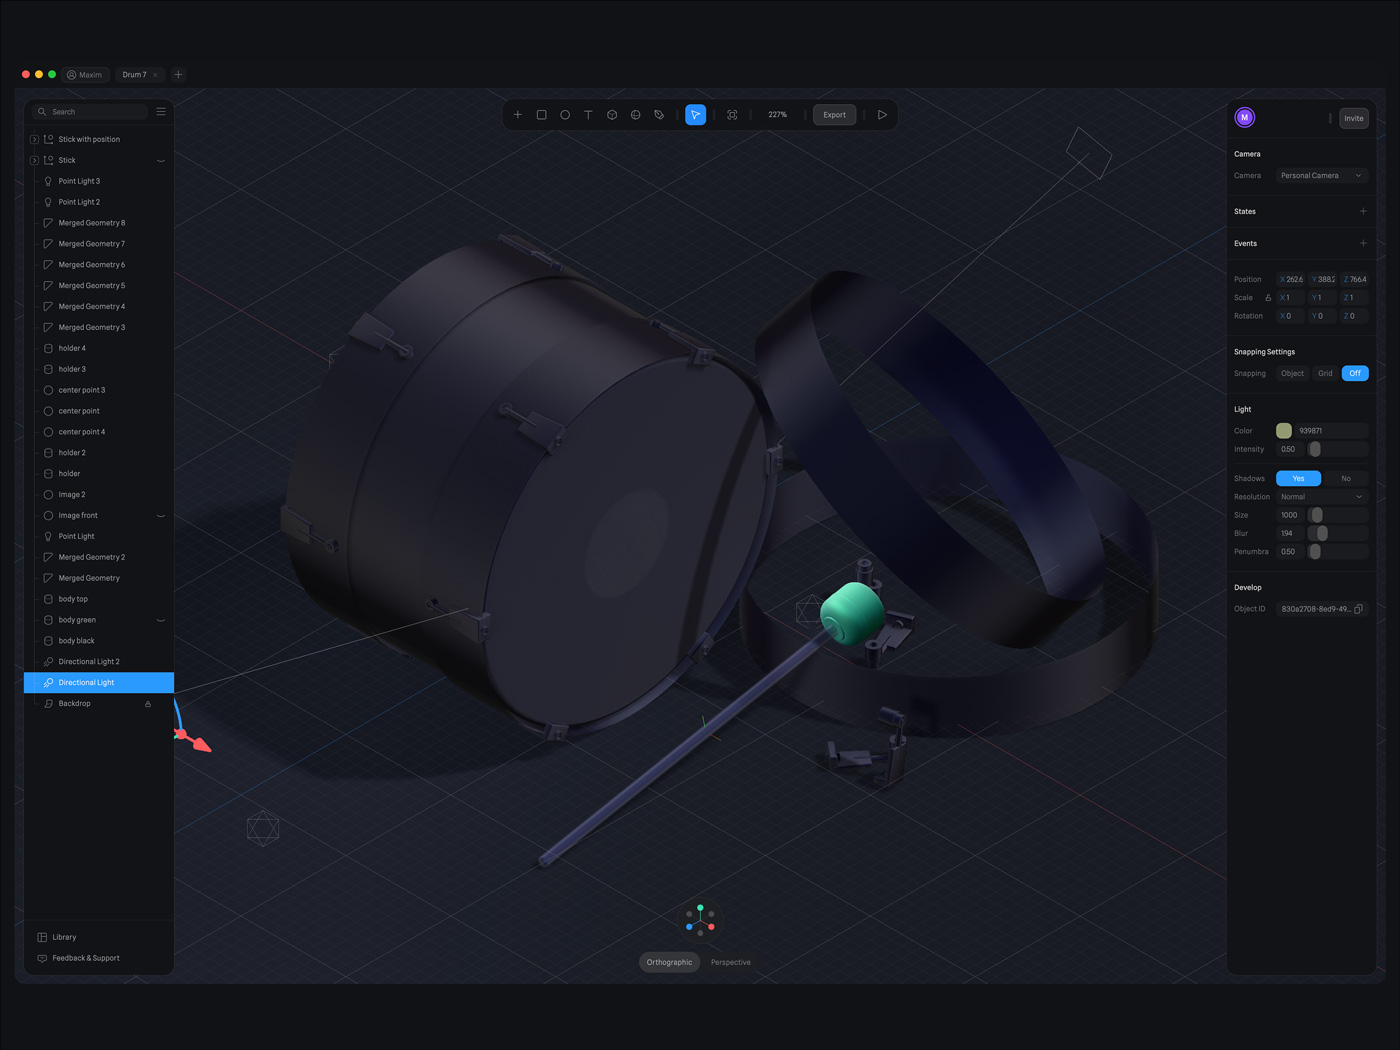Open the light Color swatch picker
Viewport: 1400px width, 1050px height.
tap(1284, 430)
